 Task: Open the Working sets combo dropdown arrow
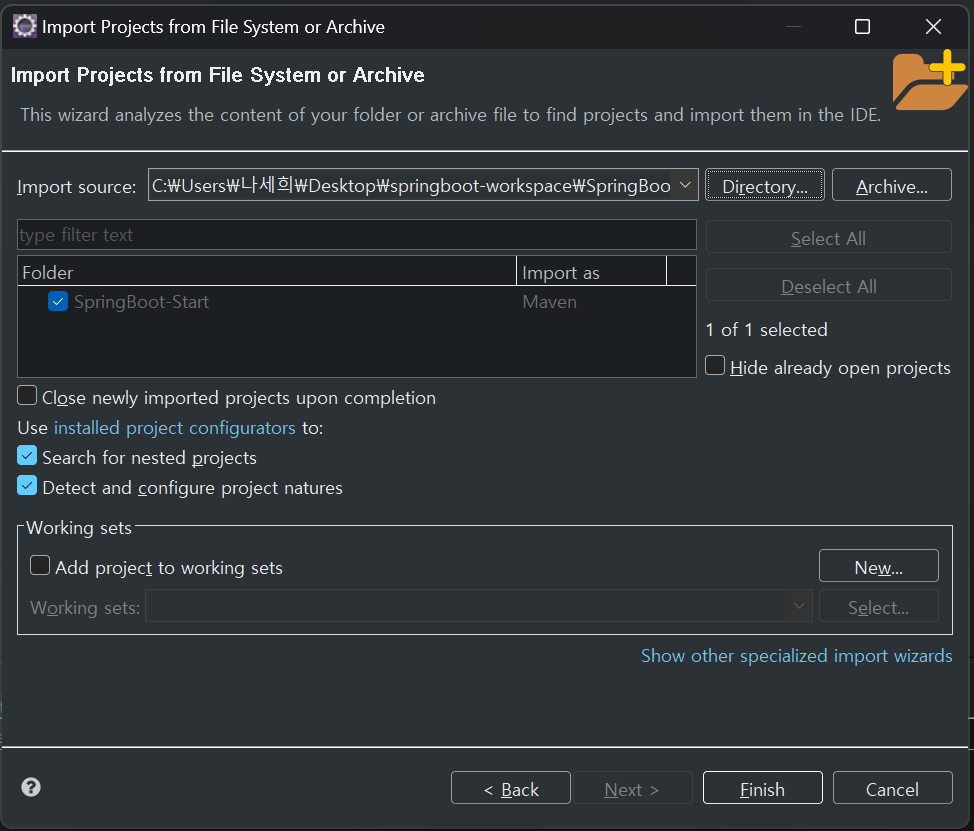pos(799,606)
